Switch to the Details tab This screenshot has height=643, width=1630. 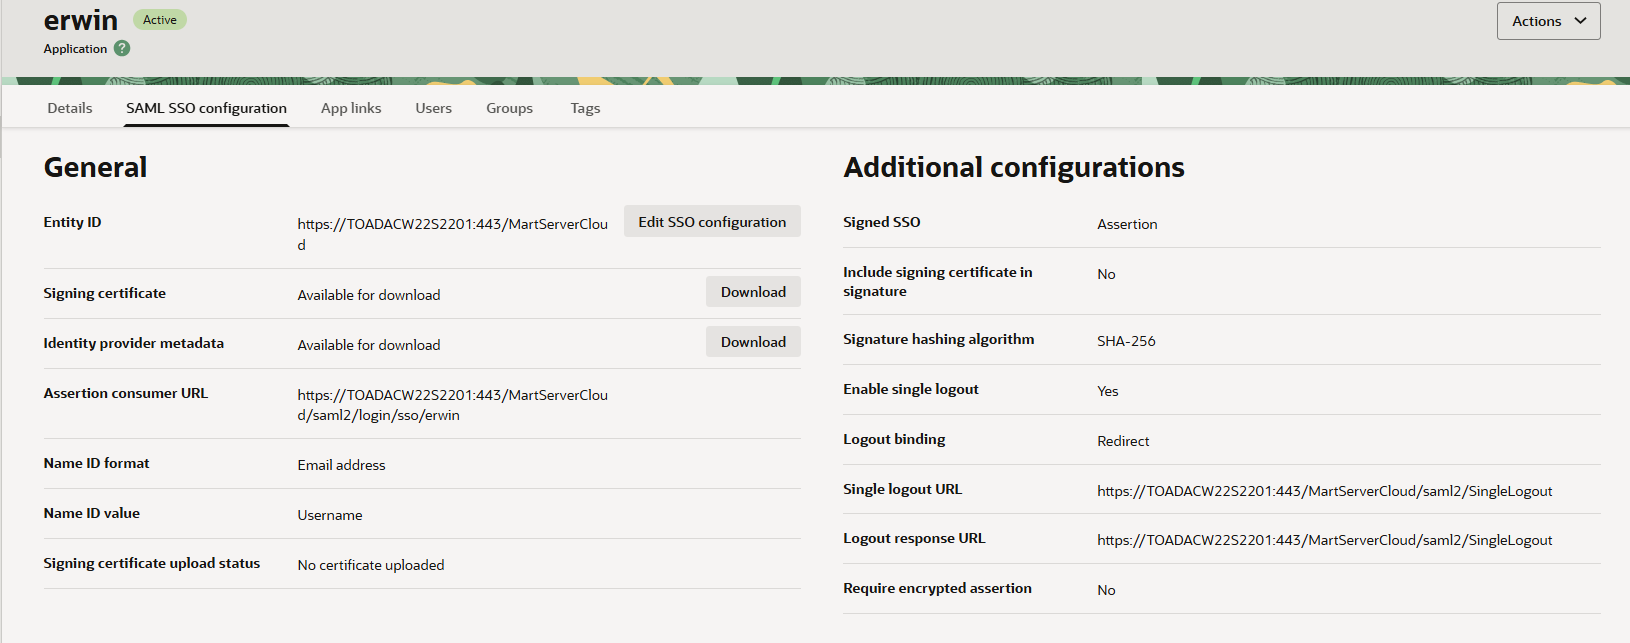tap(70, 108)
